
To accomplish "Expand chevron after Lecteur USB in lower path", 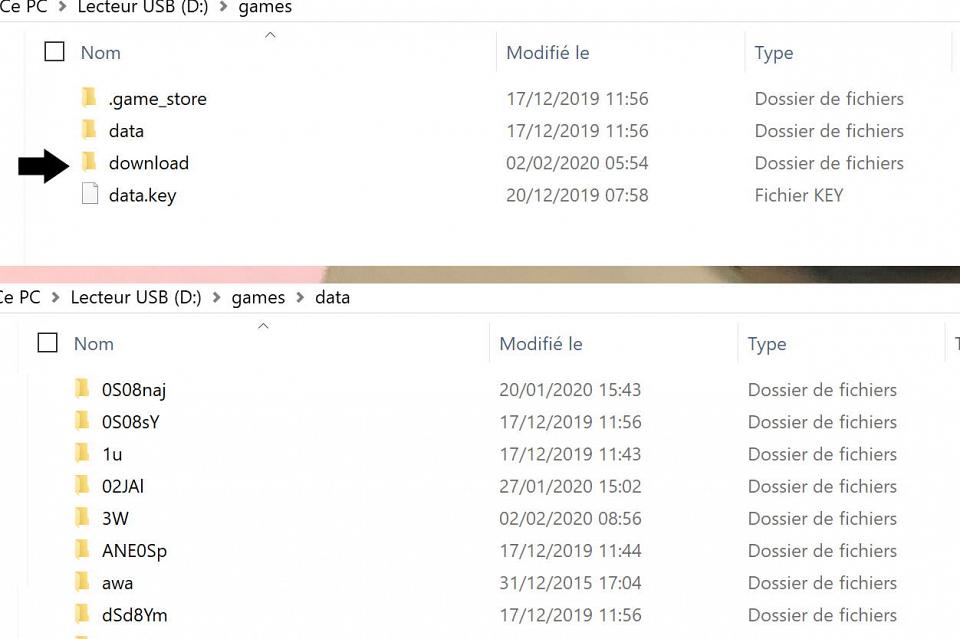I will (216, 297).
